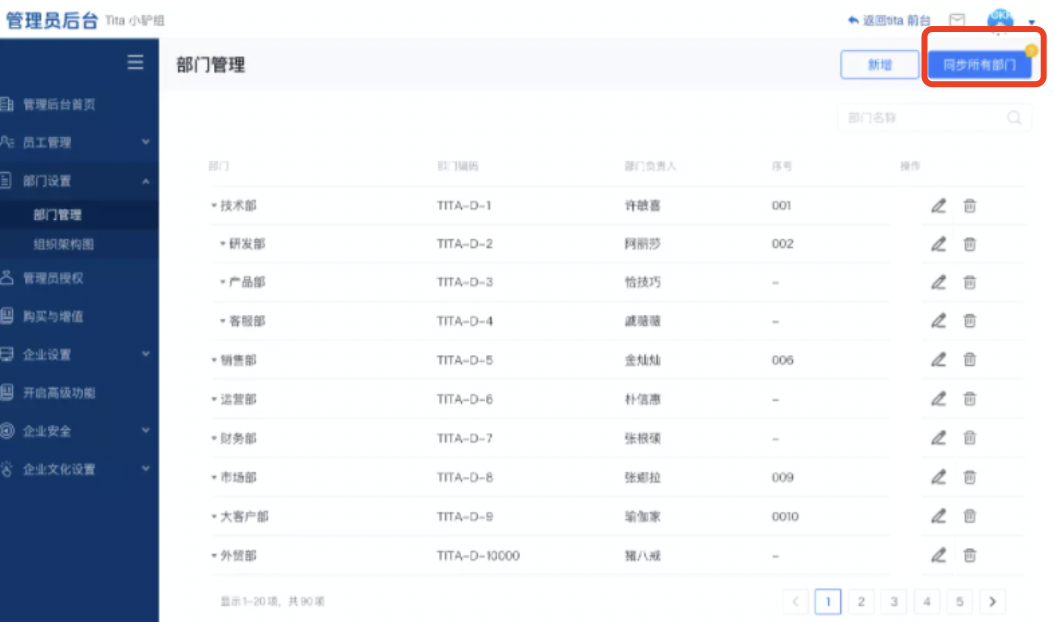This screenshot has width=1054, height=622.
Task: Toggle the hamburger sidebar menu icon
Action: pyautogui.click(x=135, y=63)
